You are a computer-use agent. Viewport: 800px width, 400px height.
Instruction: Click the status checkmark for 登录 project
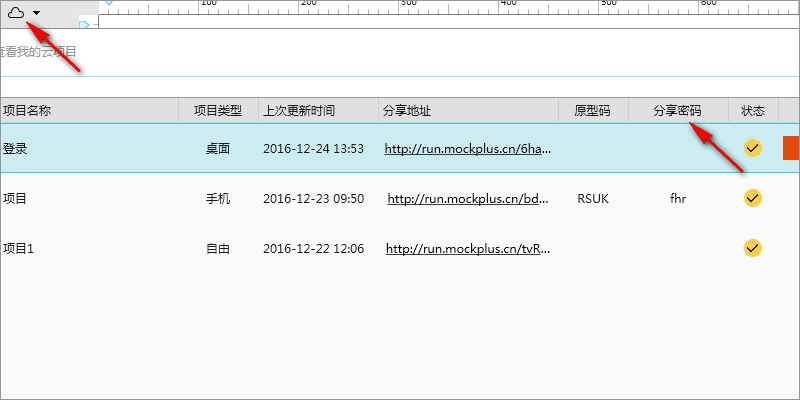tap(753, 148)
